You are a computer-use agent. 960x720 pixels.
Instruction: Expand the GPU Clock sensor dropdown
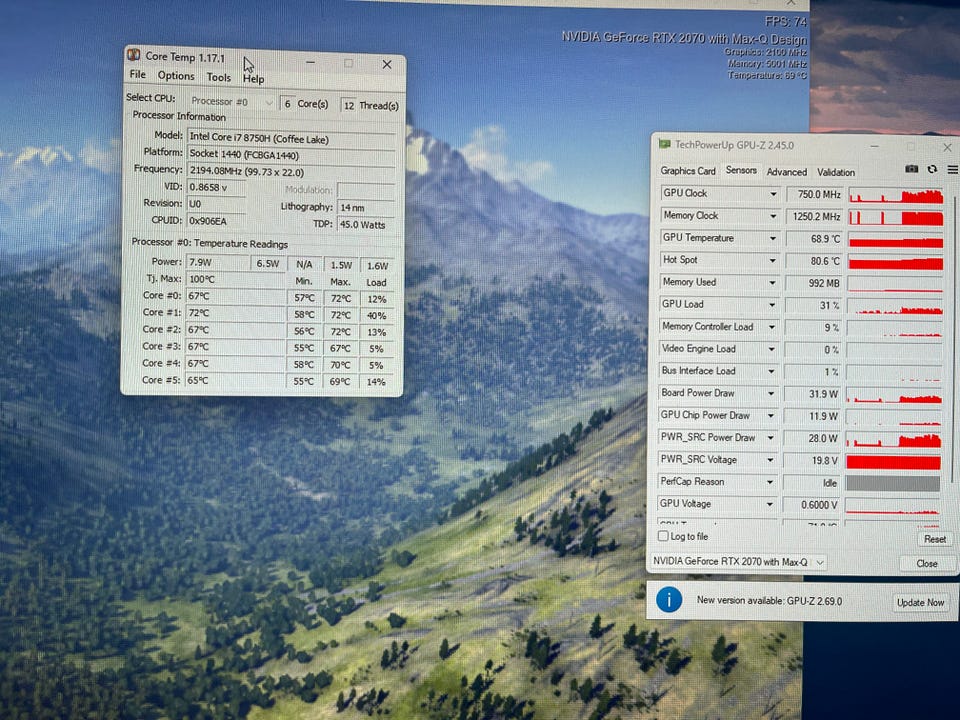[773, 194]
